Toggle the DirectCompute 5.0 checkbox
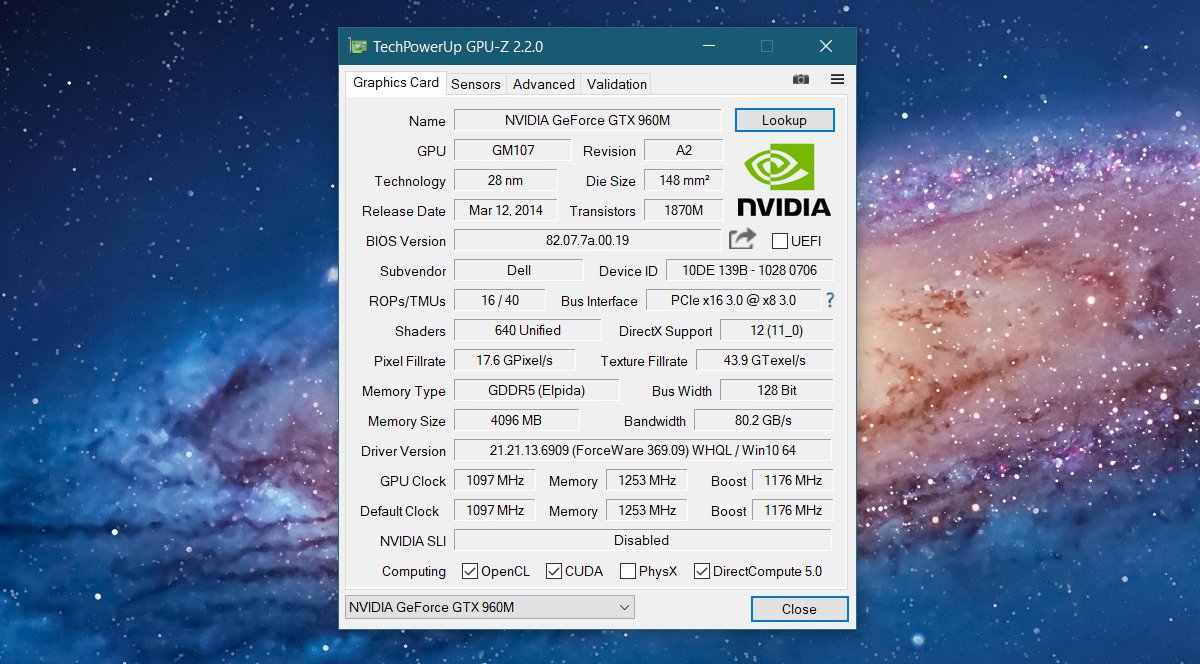The height and width of the screenshot is (664, 1200). click(701, 571)
